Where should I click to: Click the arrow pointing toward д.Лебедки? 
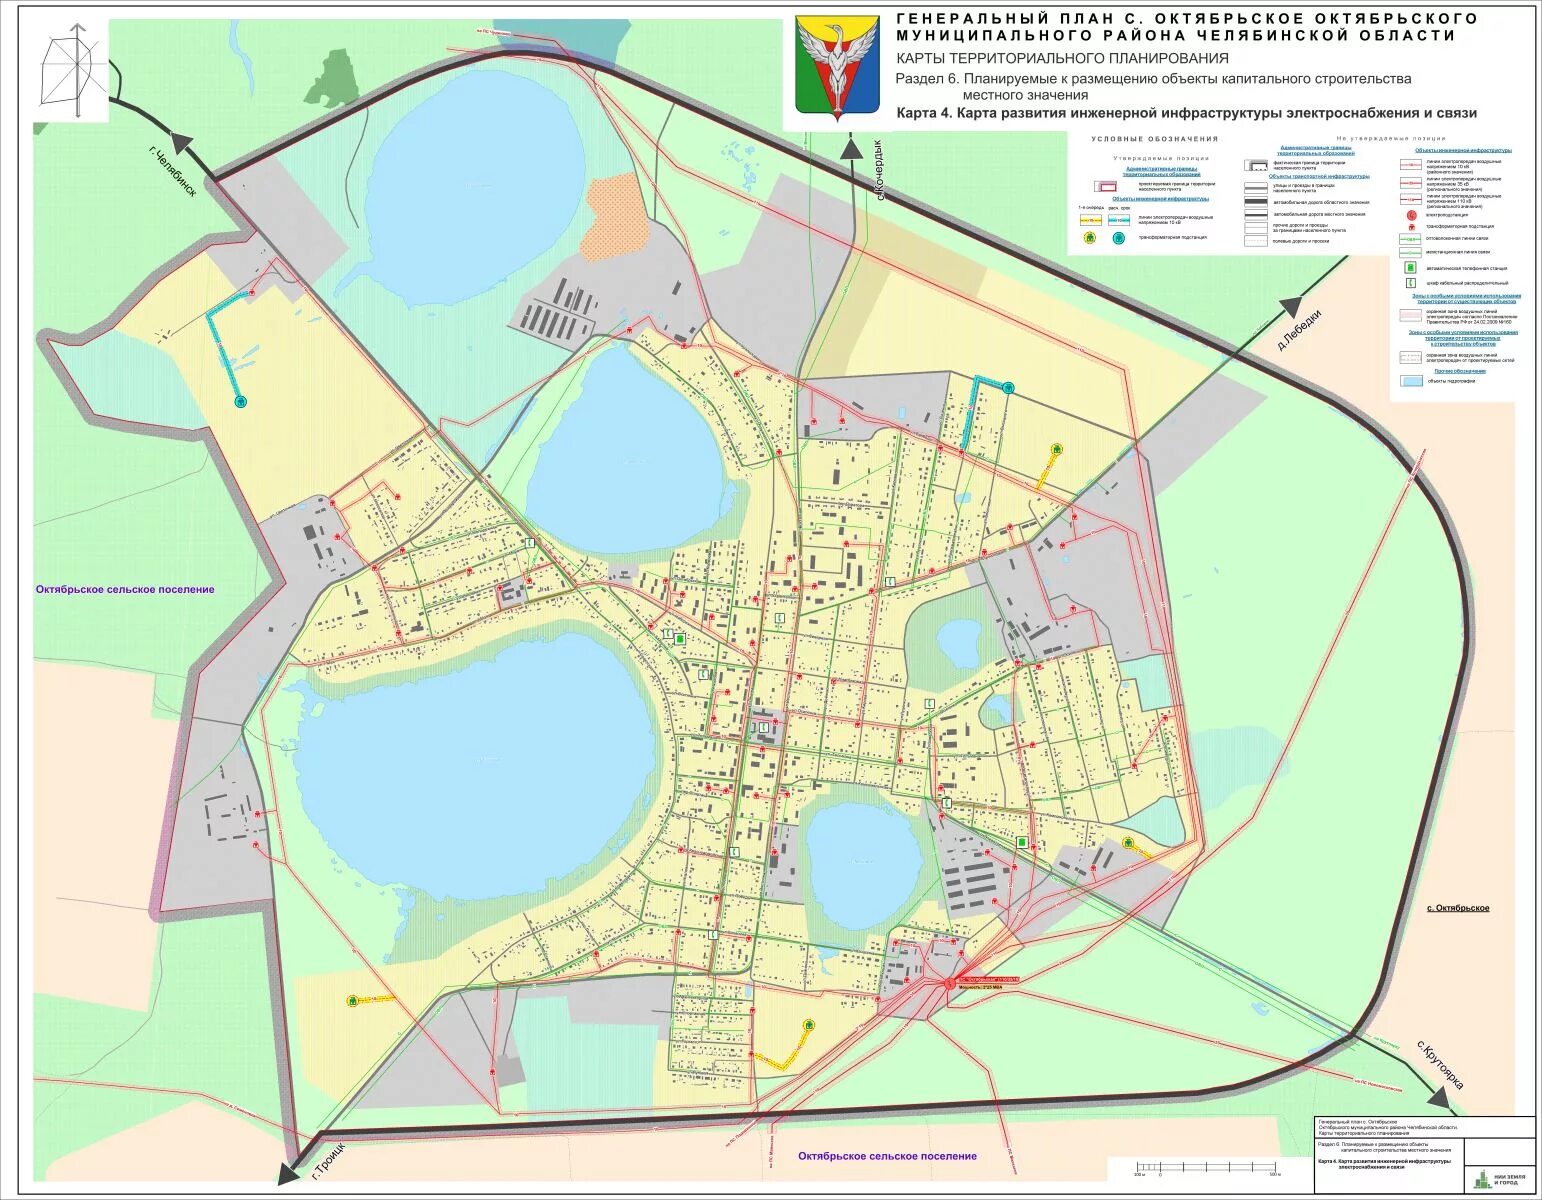tap(1292, 307)
